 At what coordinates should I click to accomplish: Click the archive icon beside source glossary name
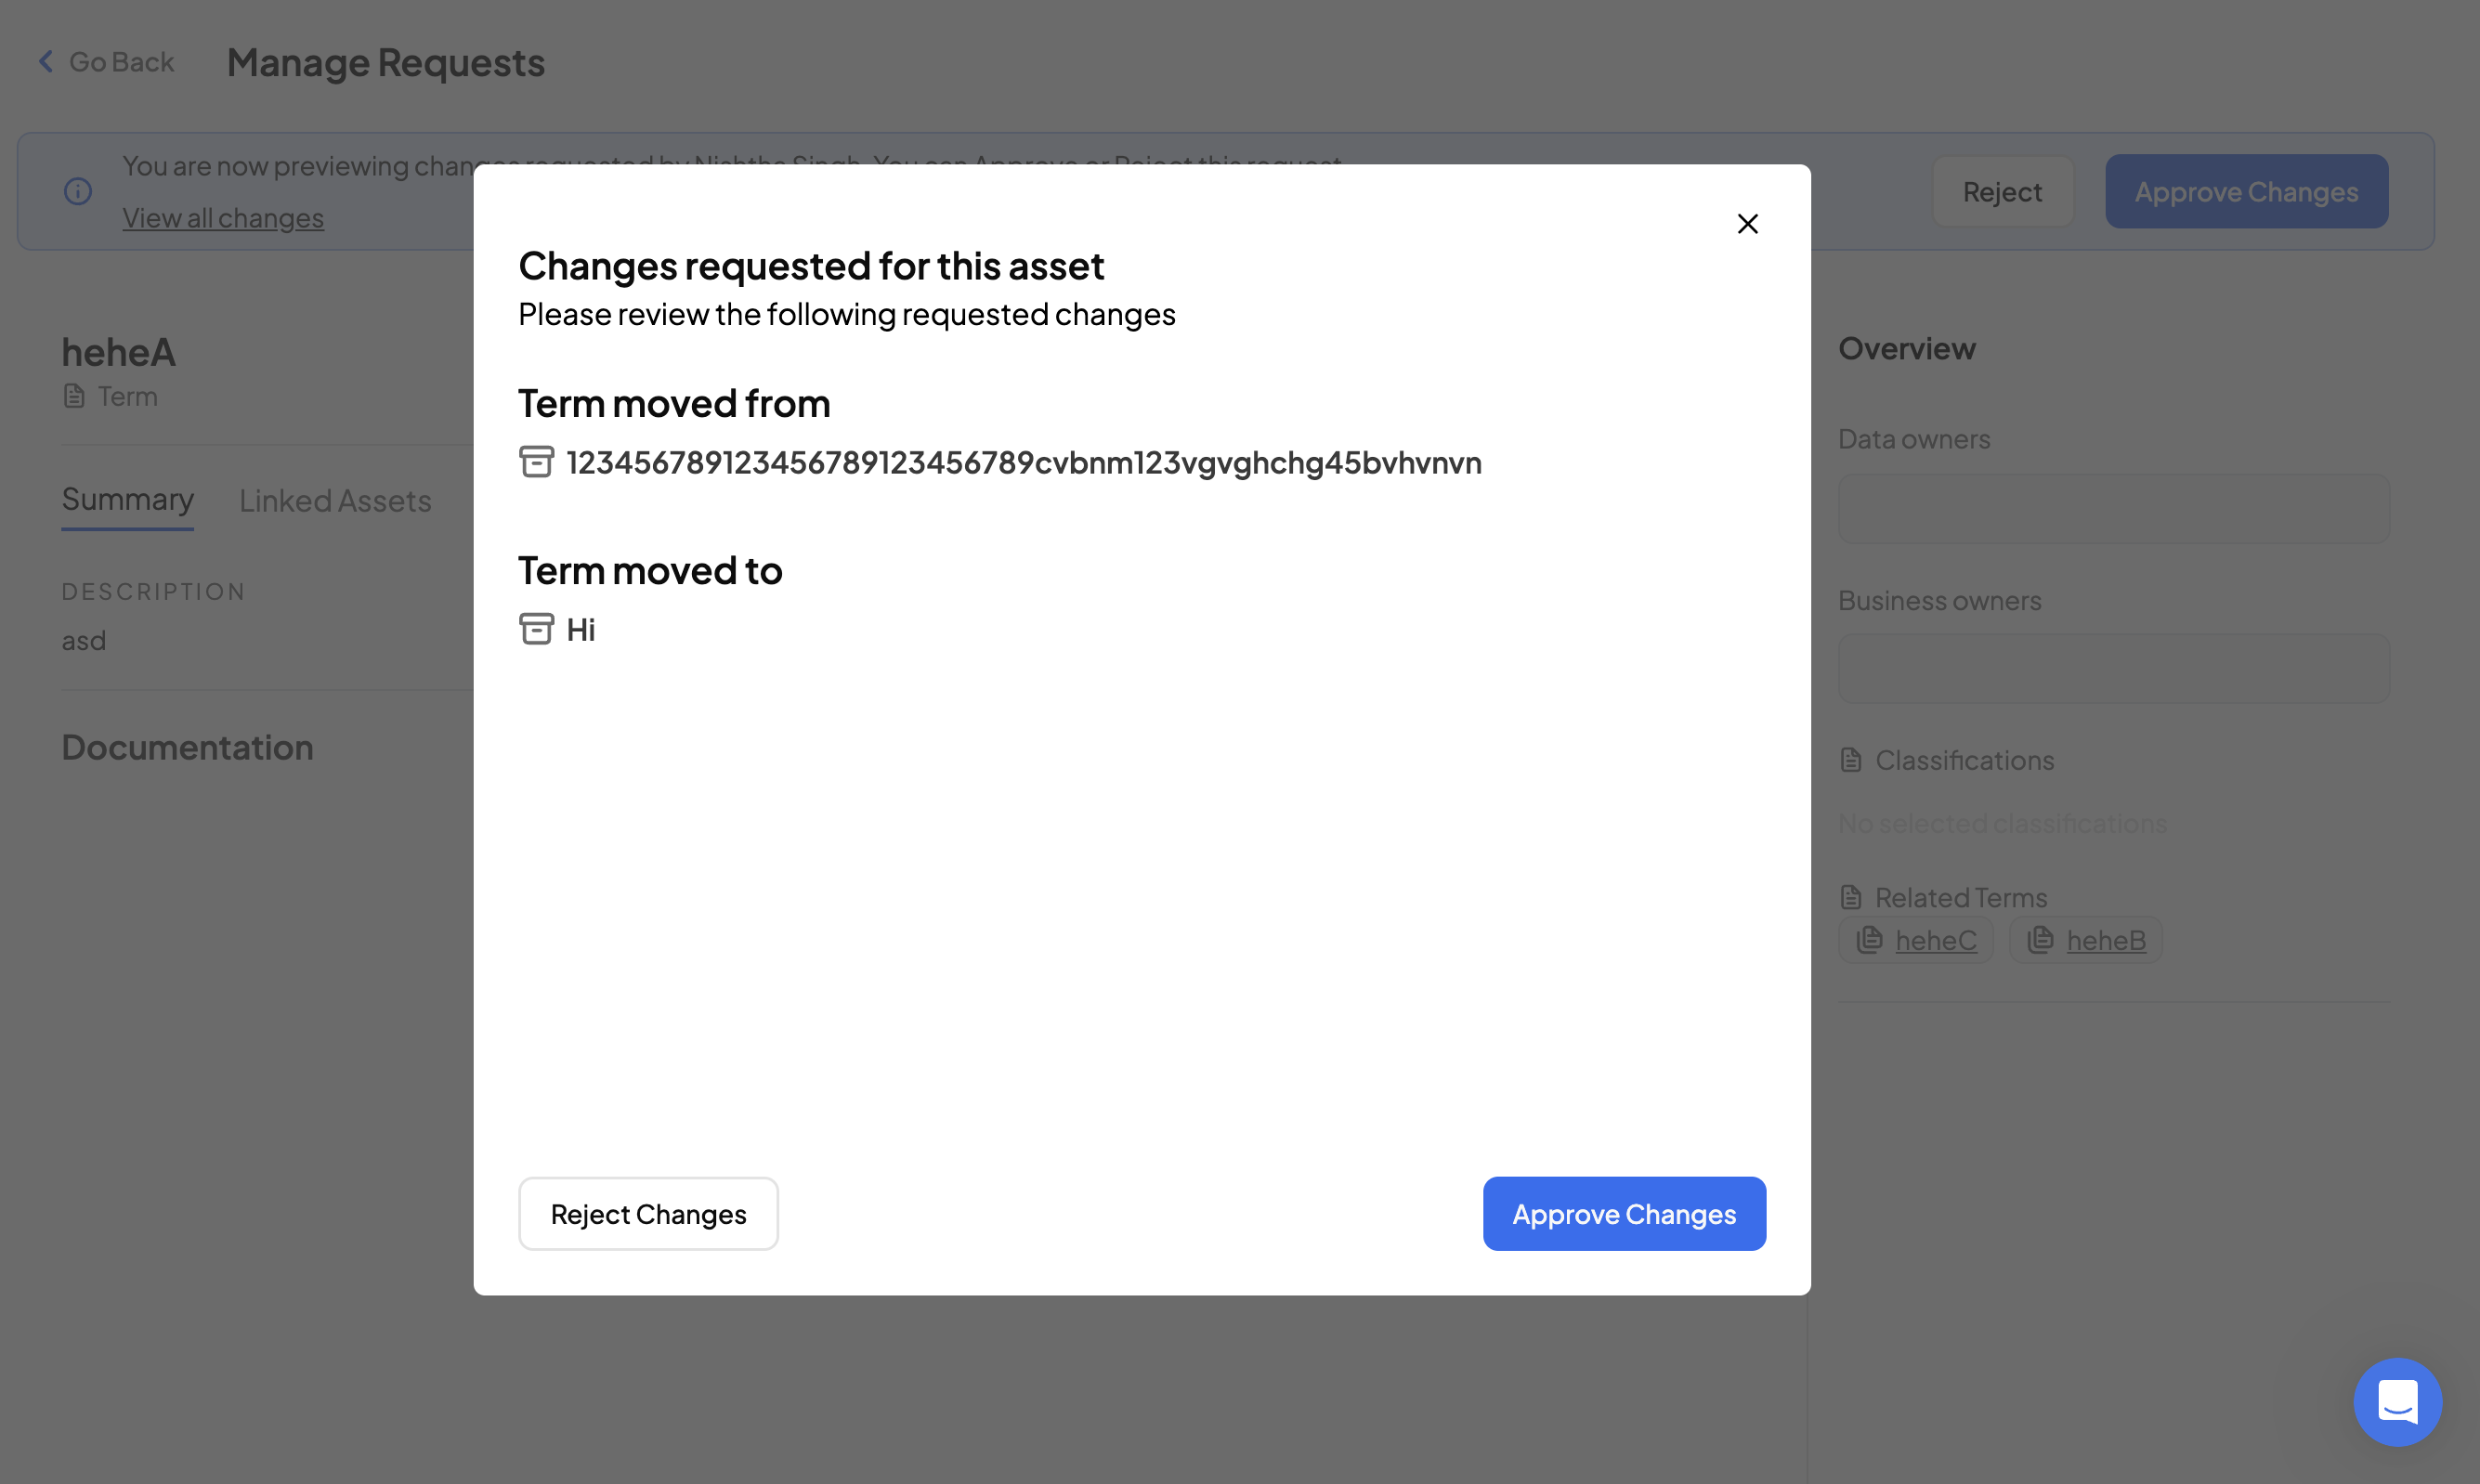pos(536,462)
